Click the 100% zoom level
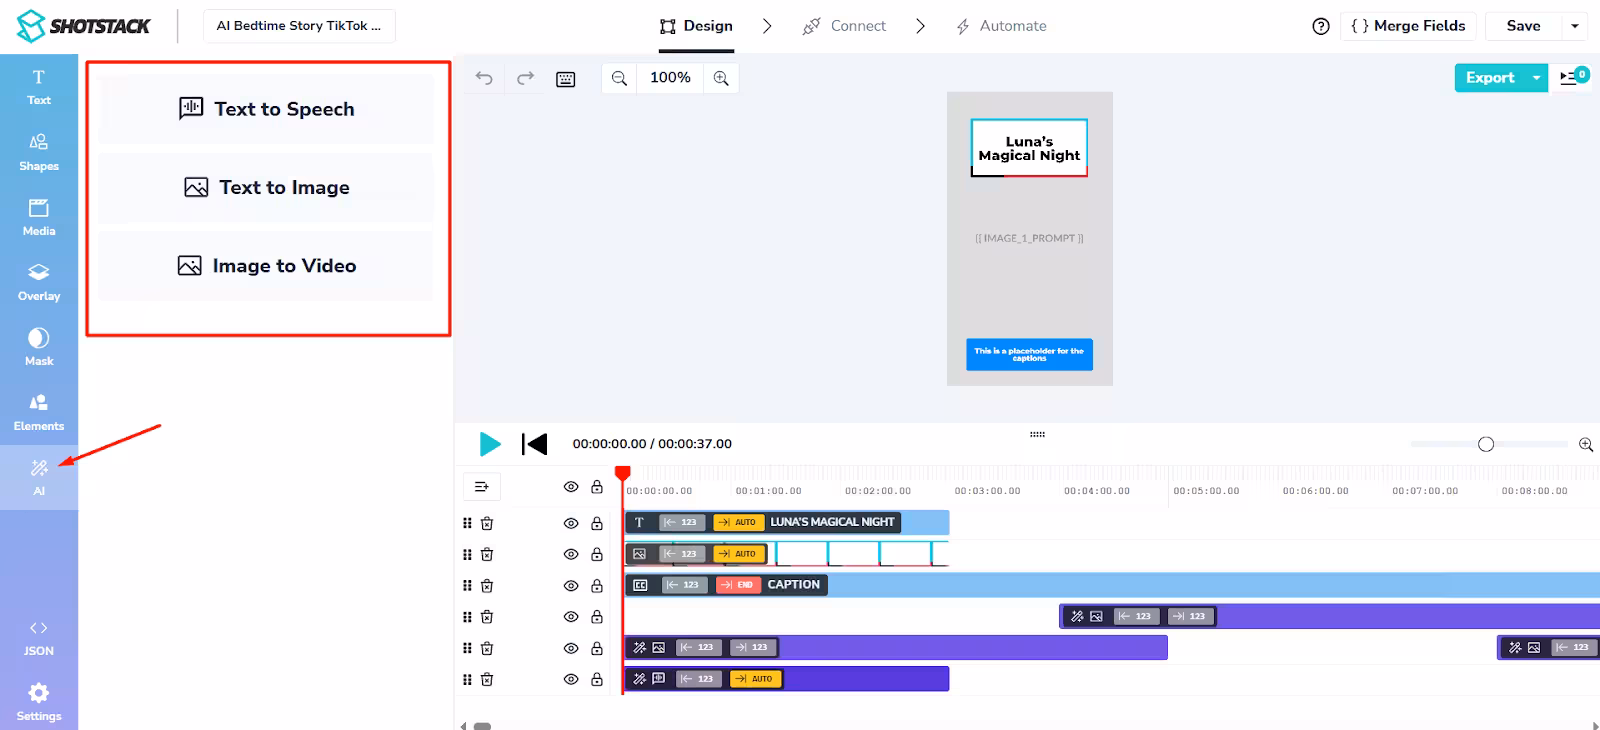 coord(670,78)
